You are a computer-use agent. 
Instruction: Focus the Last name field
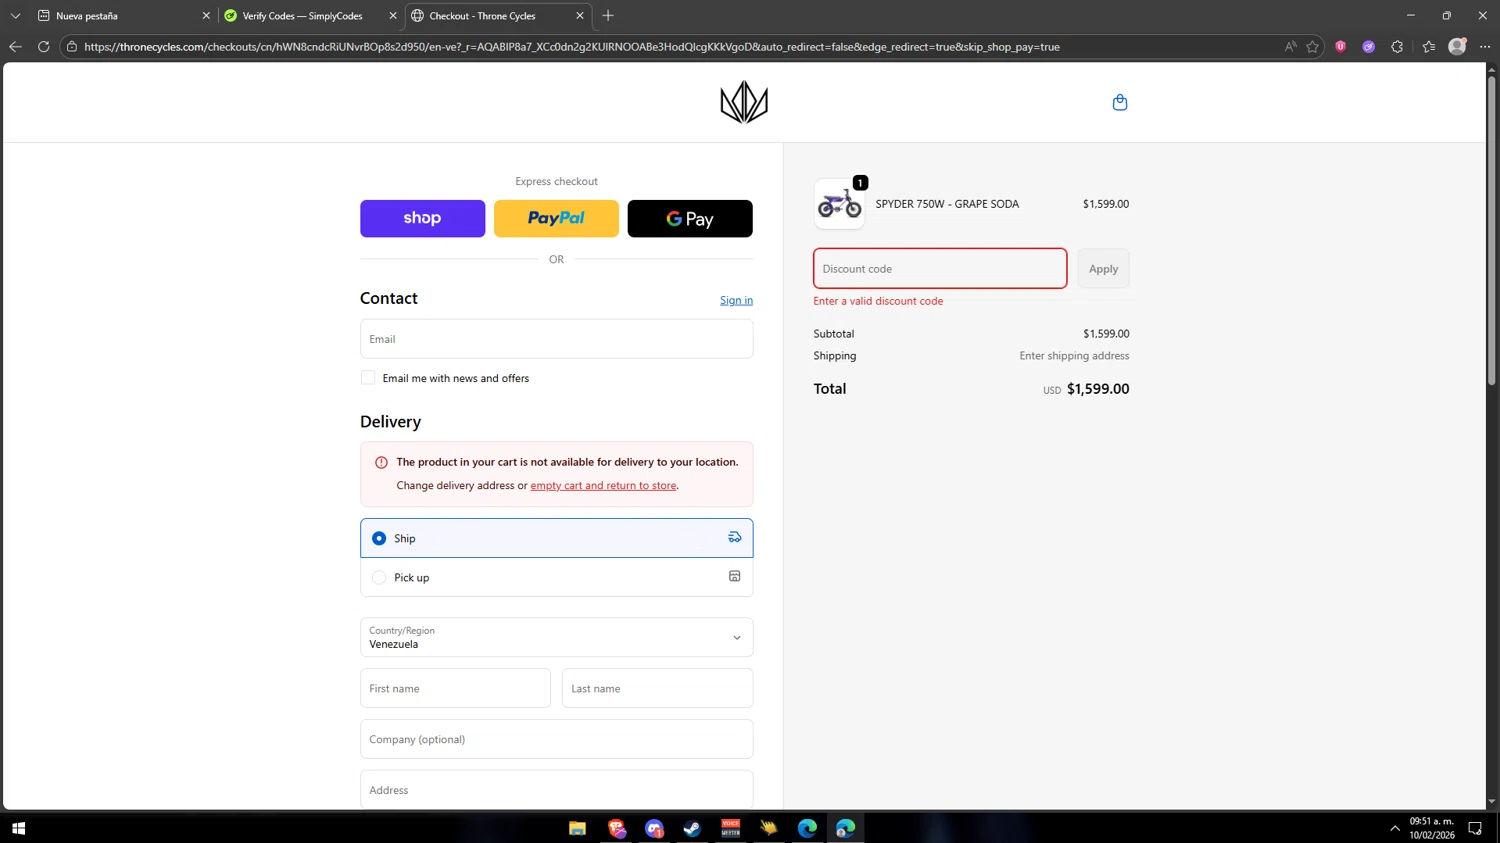[x=657, y=688]
